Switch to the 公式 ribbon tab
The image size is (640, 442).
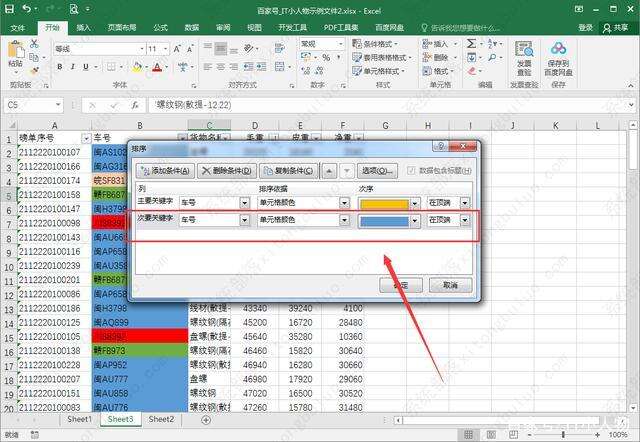click(x=160, y=28)
